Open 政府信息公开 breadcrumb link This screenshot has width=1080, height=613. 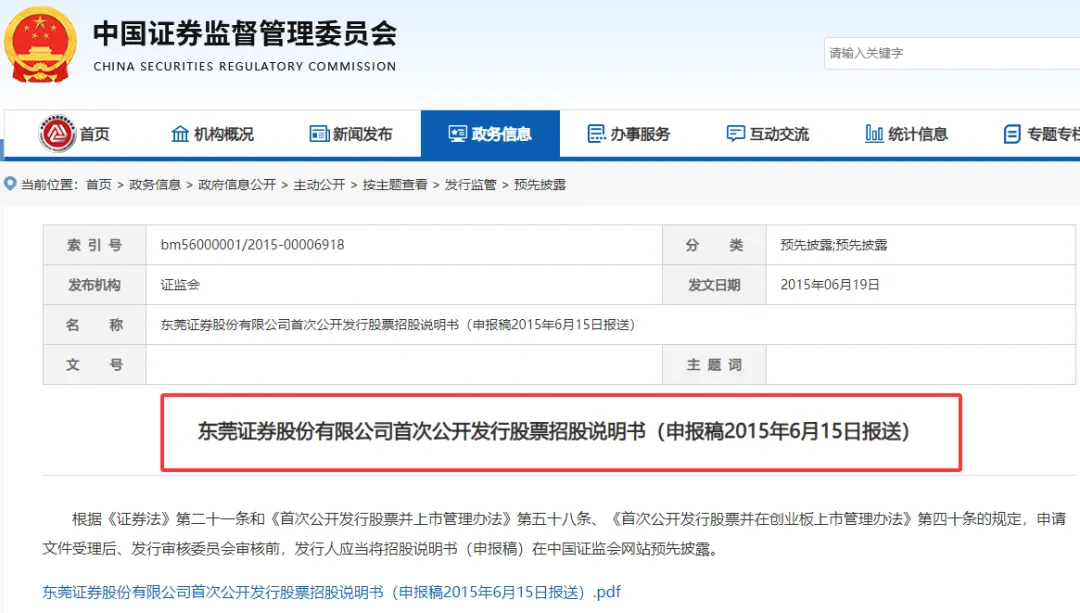point(237,185)
